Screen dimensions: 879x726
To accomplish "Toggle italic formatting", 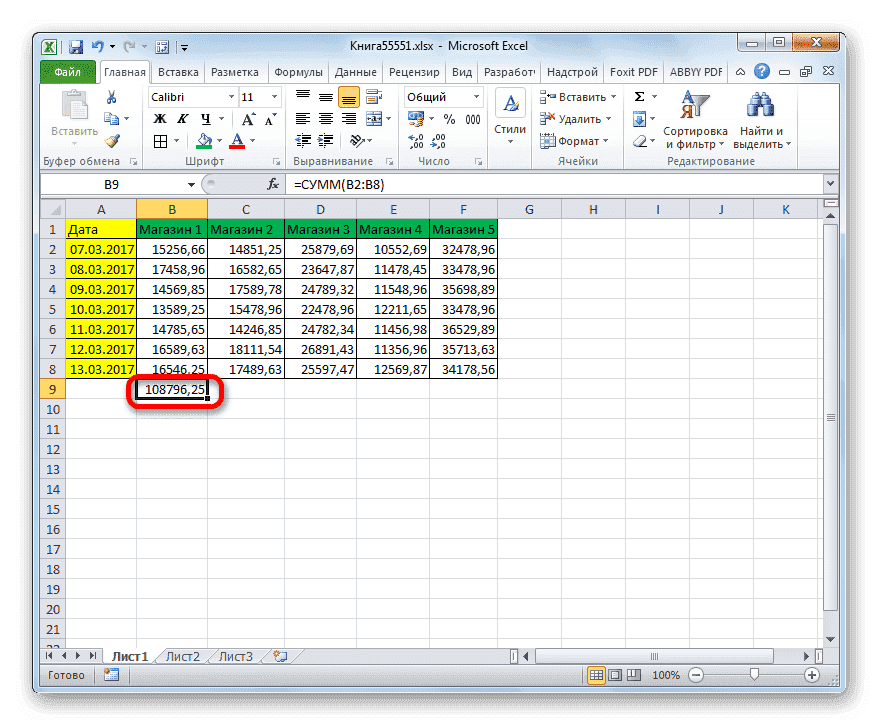I will pos(182,119).
